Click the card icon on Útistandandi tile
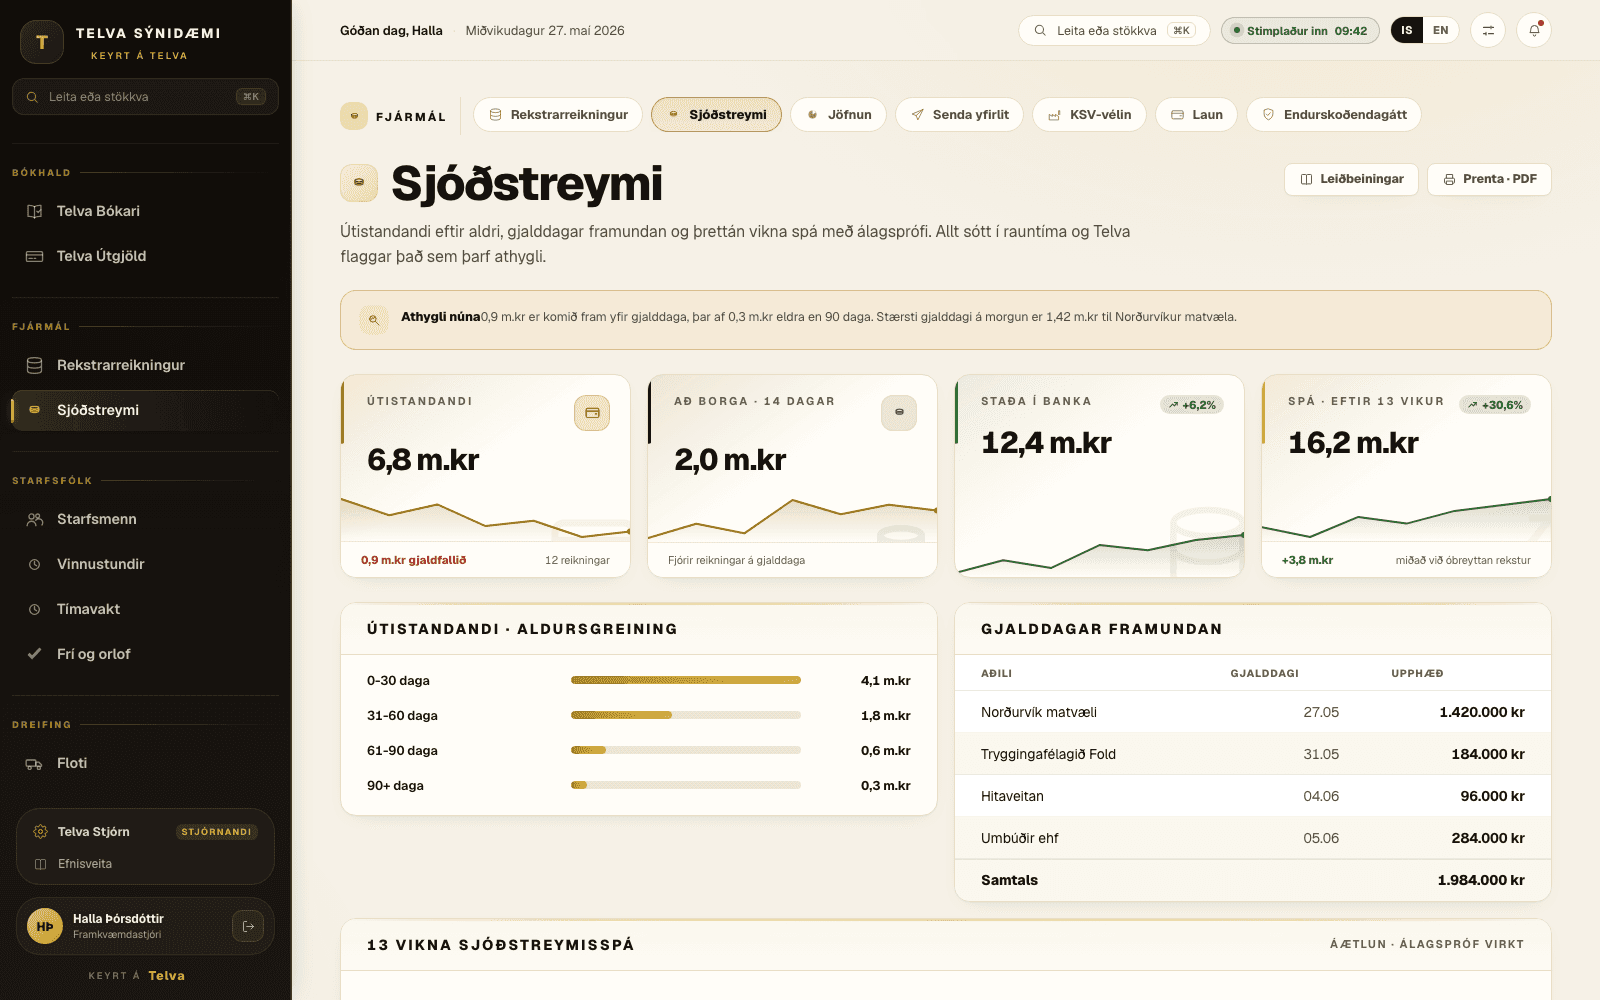This screenshot has height=1000, width=1600. click(x=592, y=413)
